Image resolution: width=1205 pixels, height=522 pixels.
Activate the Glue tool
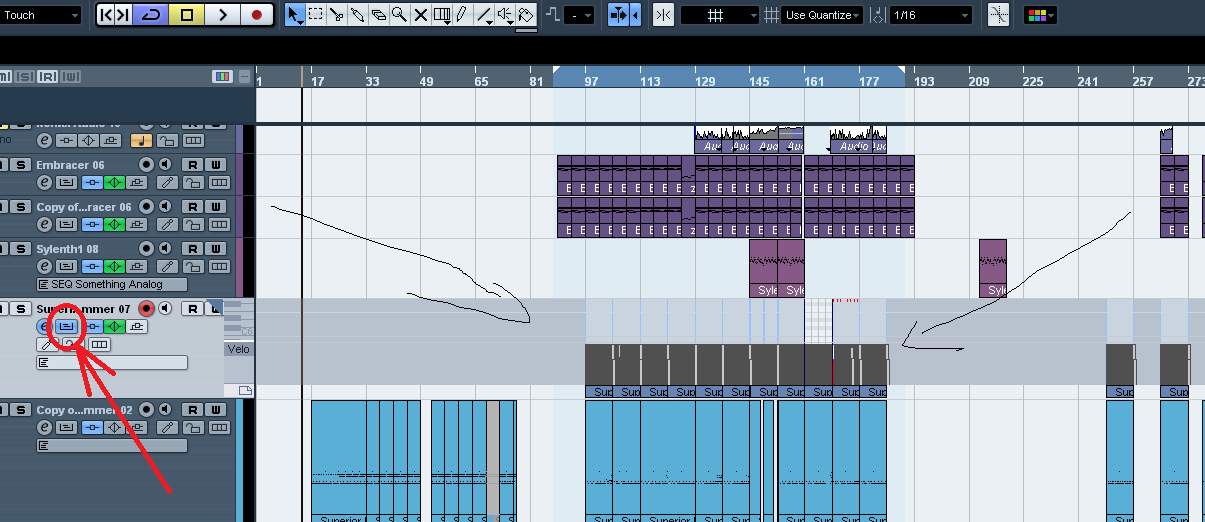(x=357, y=15)
